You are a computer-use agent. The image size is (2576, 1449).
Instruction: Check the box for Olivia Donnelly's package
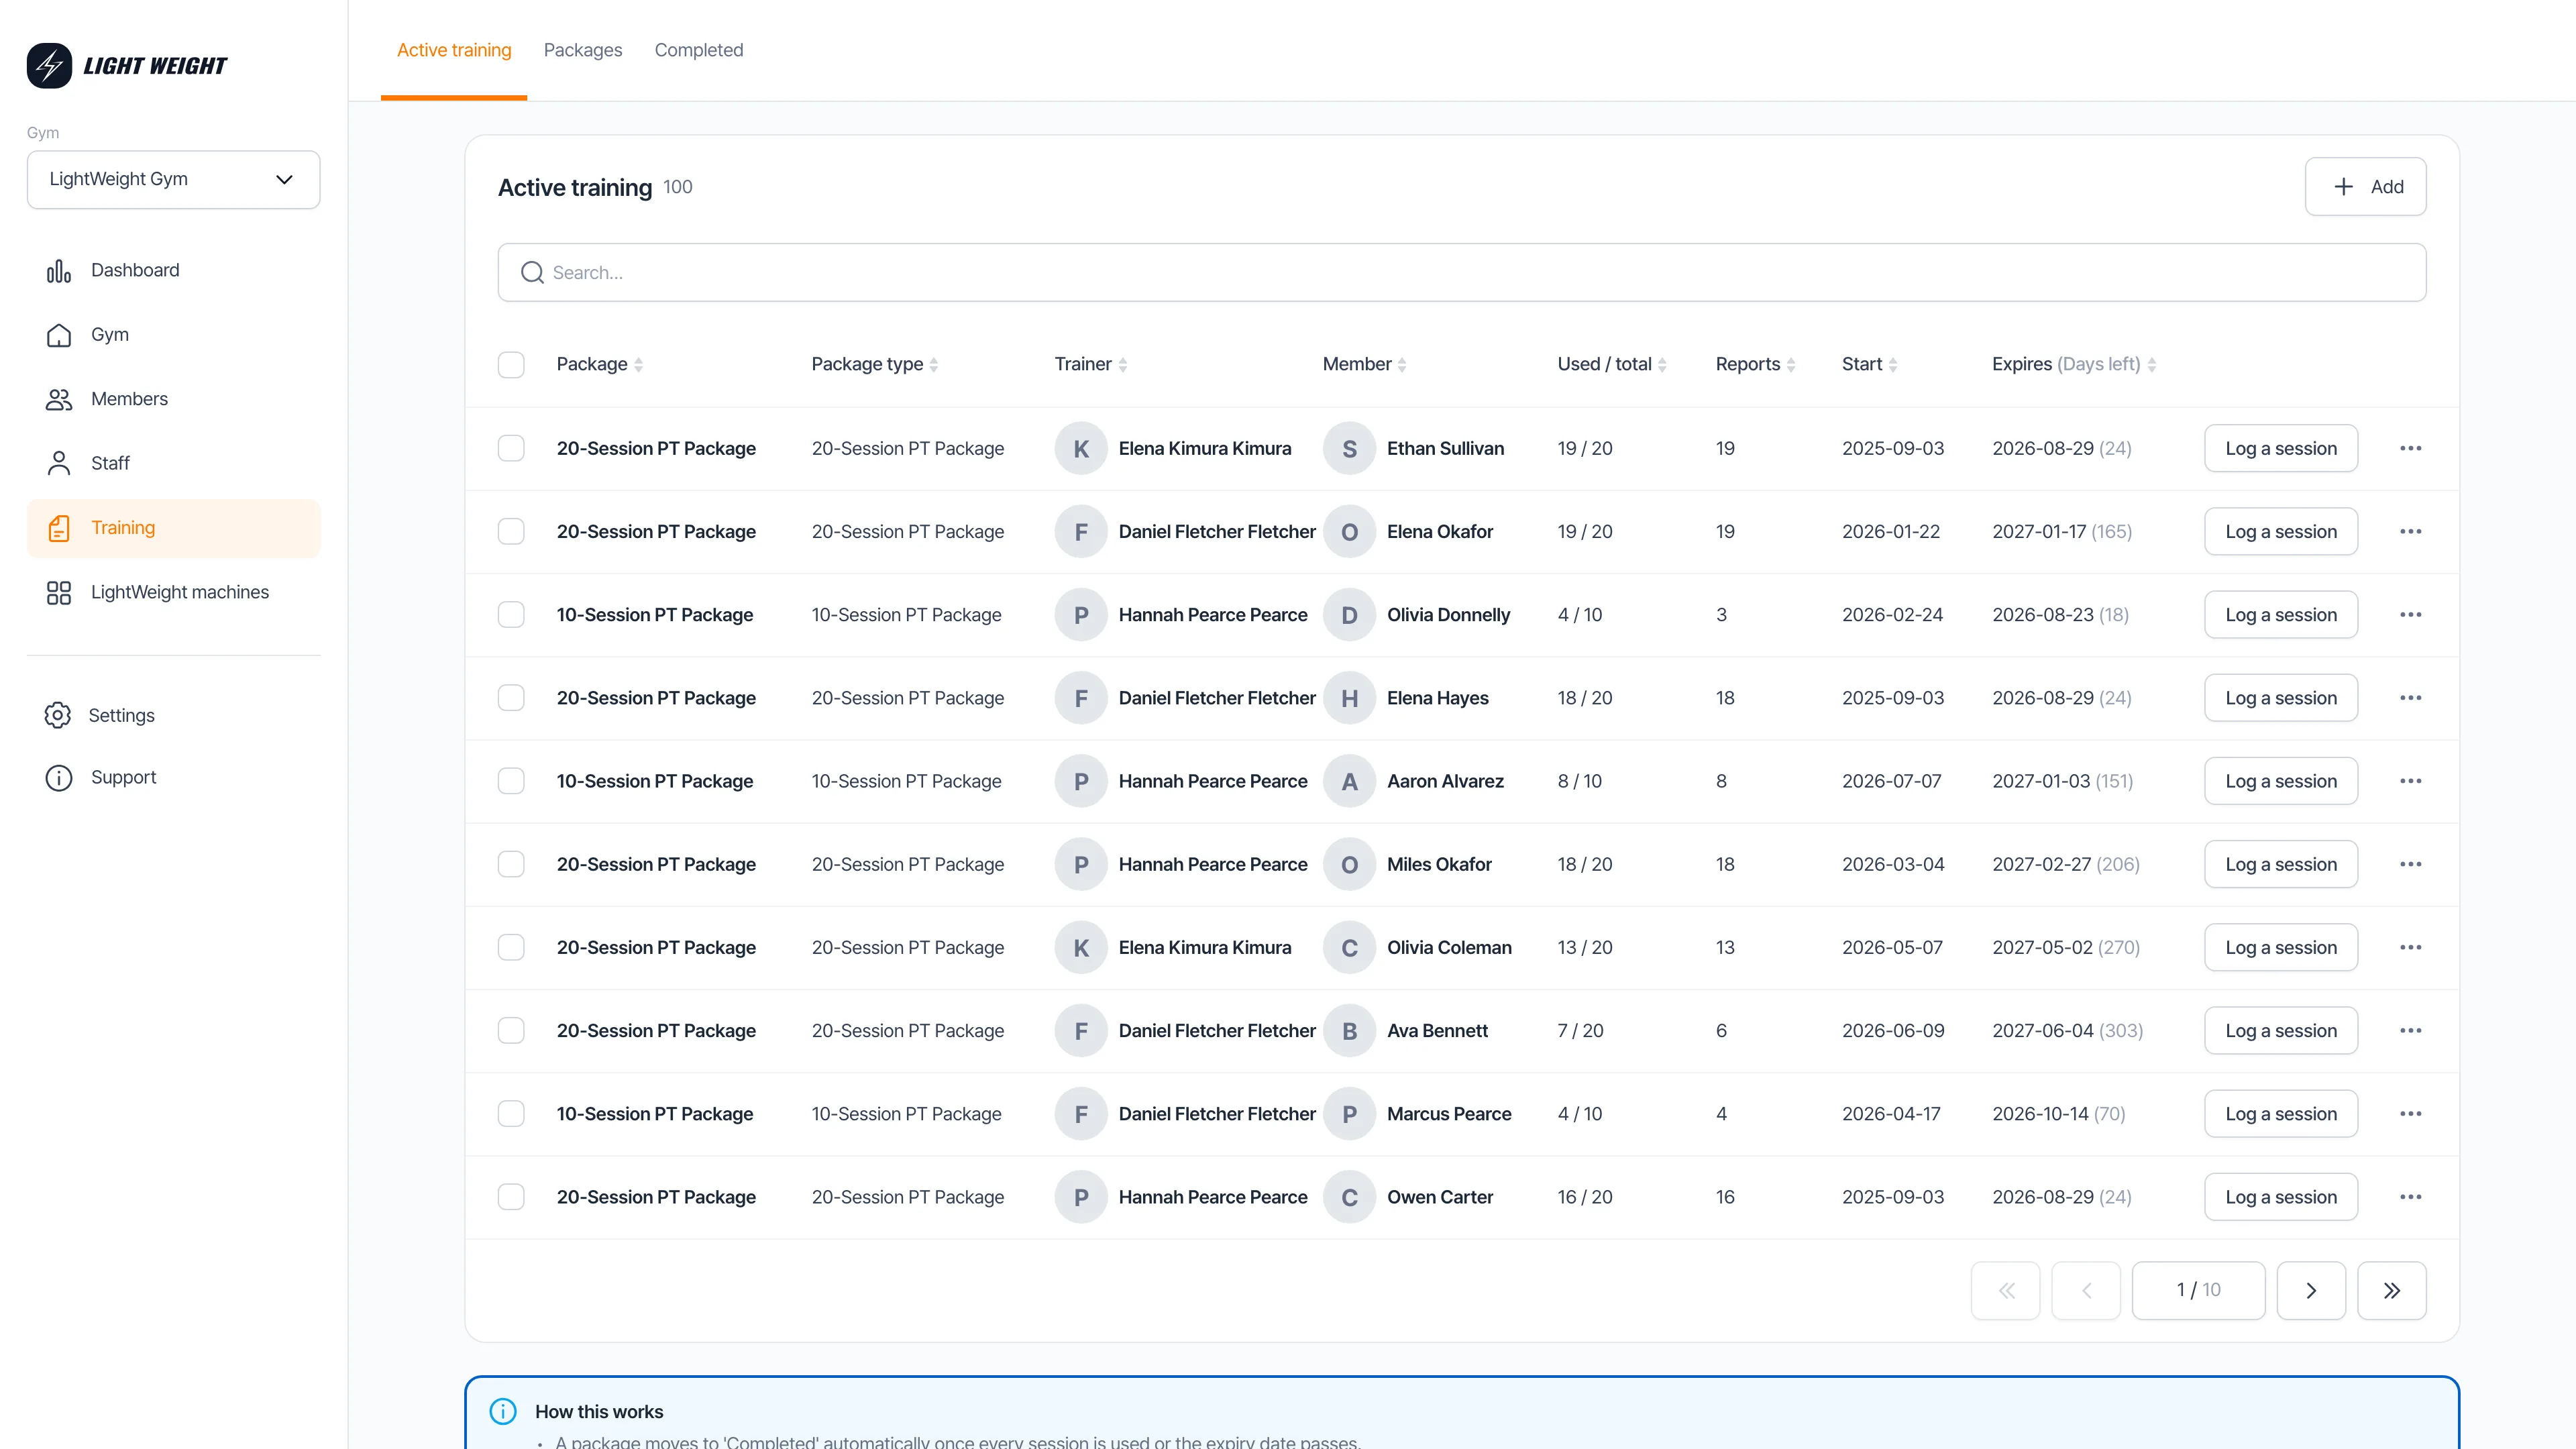pos(511,615)
